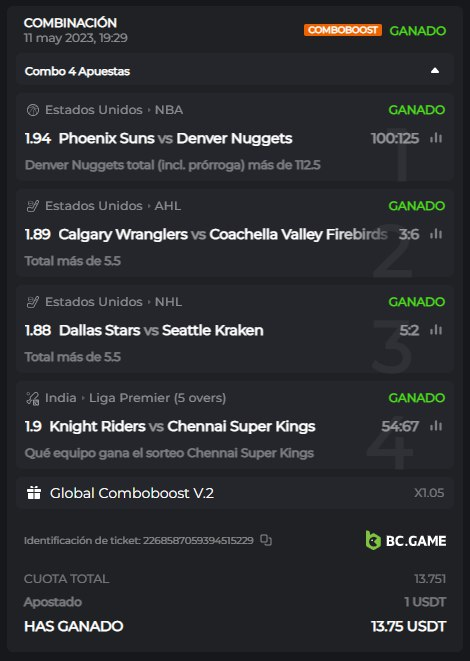Click the NBA league breadcrumb

click(169, 110)
